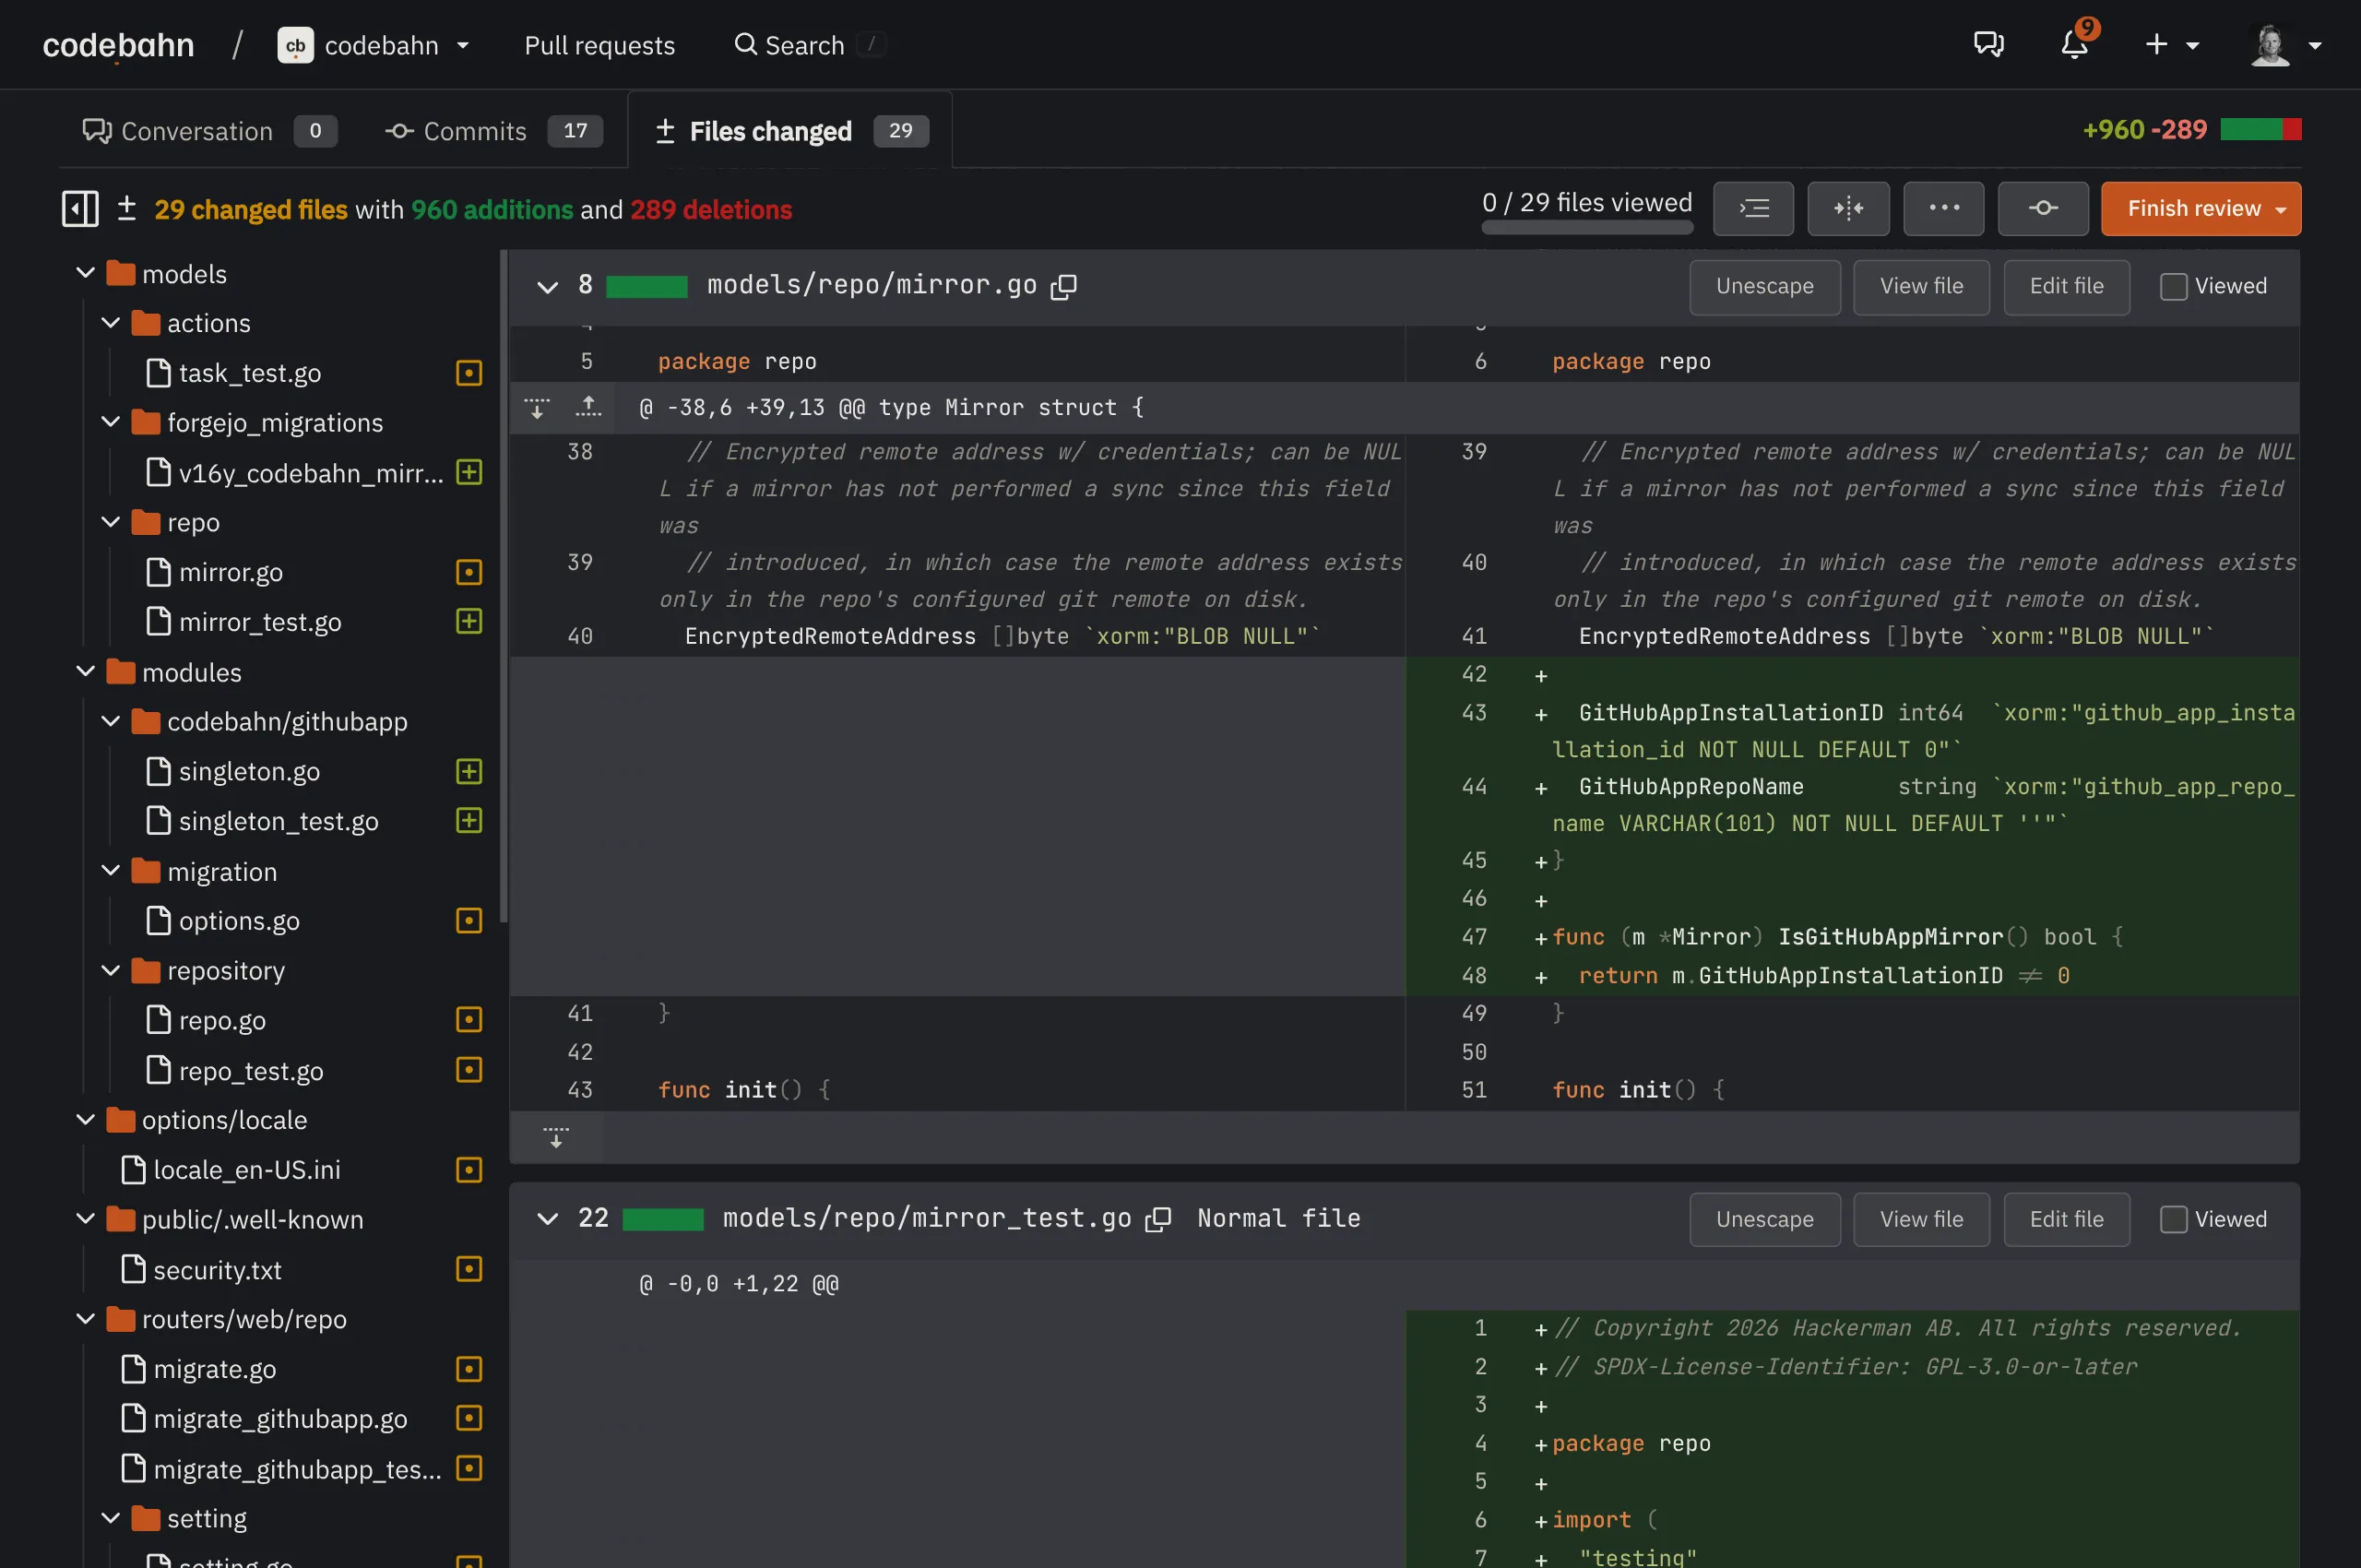This screenshot has height=1568, width=2361.
Task: Collapse the forgejo_migrations folder
Action: (111, 422)
